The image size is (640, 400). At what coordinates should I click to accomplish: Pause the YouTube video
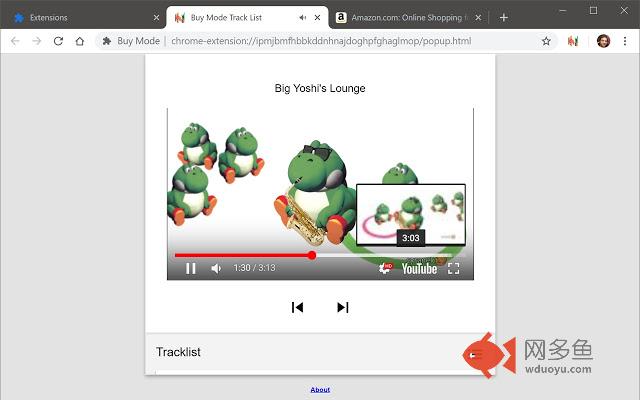pos(191,268)
